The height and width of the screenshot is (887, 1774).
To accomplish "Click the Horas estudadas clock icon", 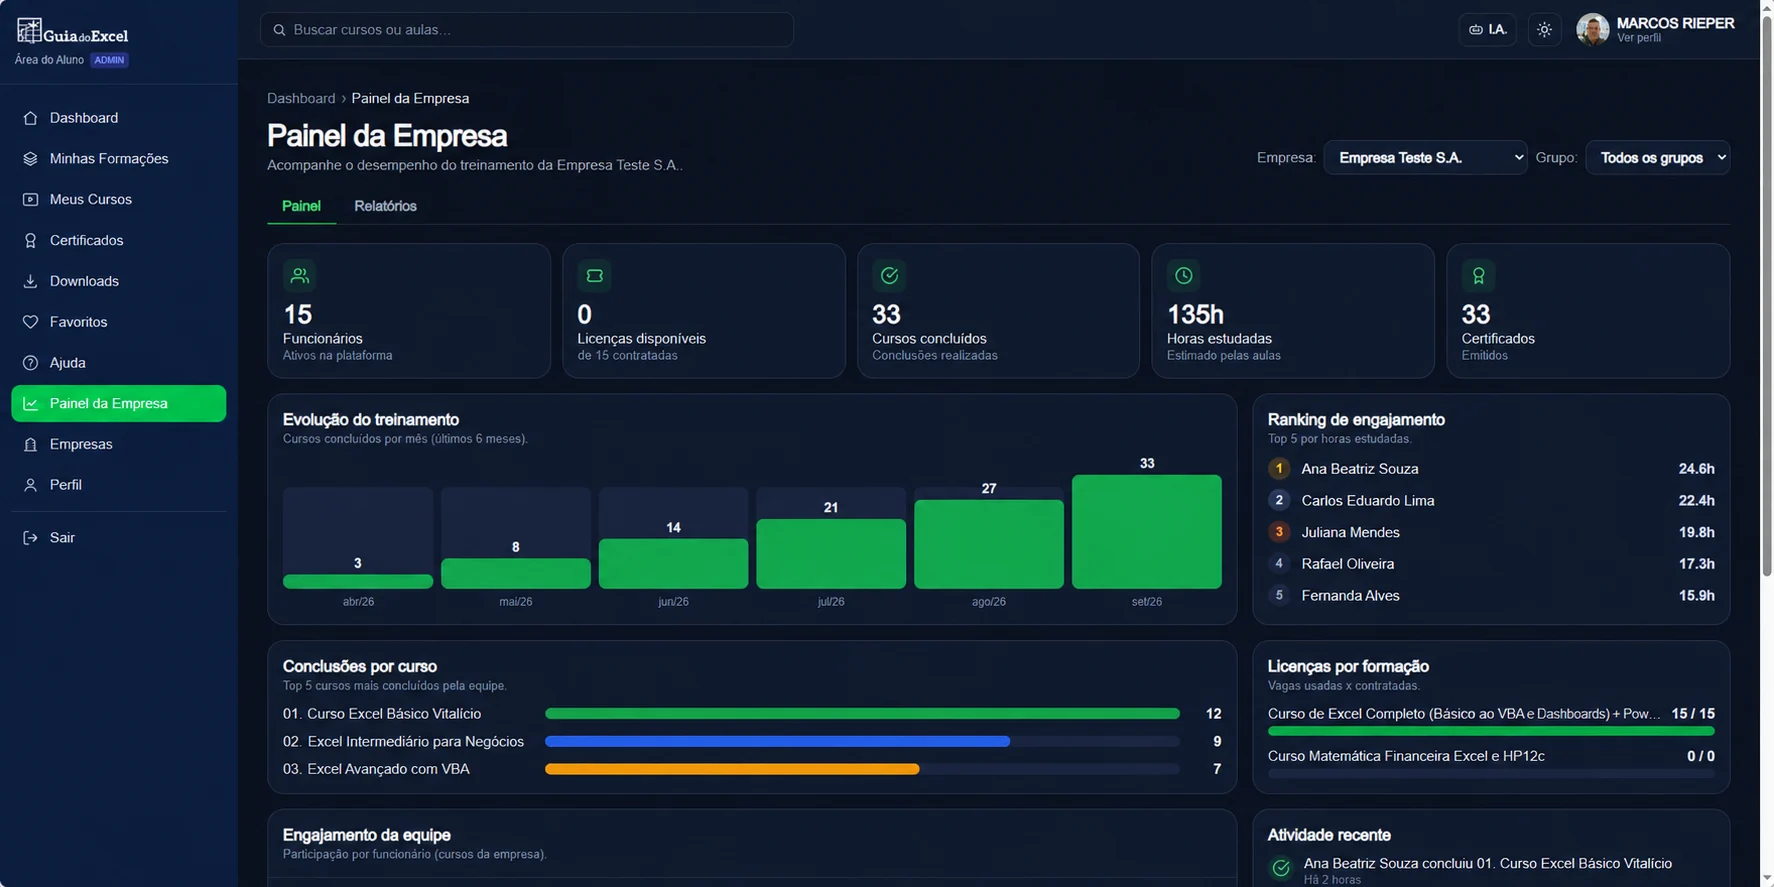I will [x=1183, y=275].
